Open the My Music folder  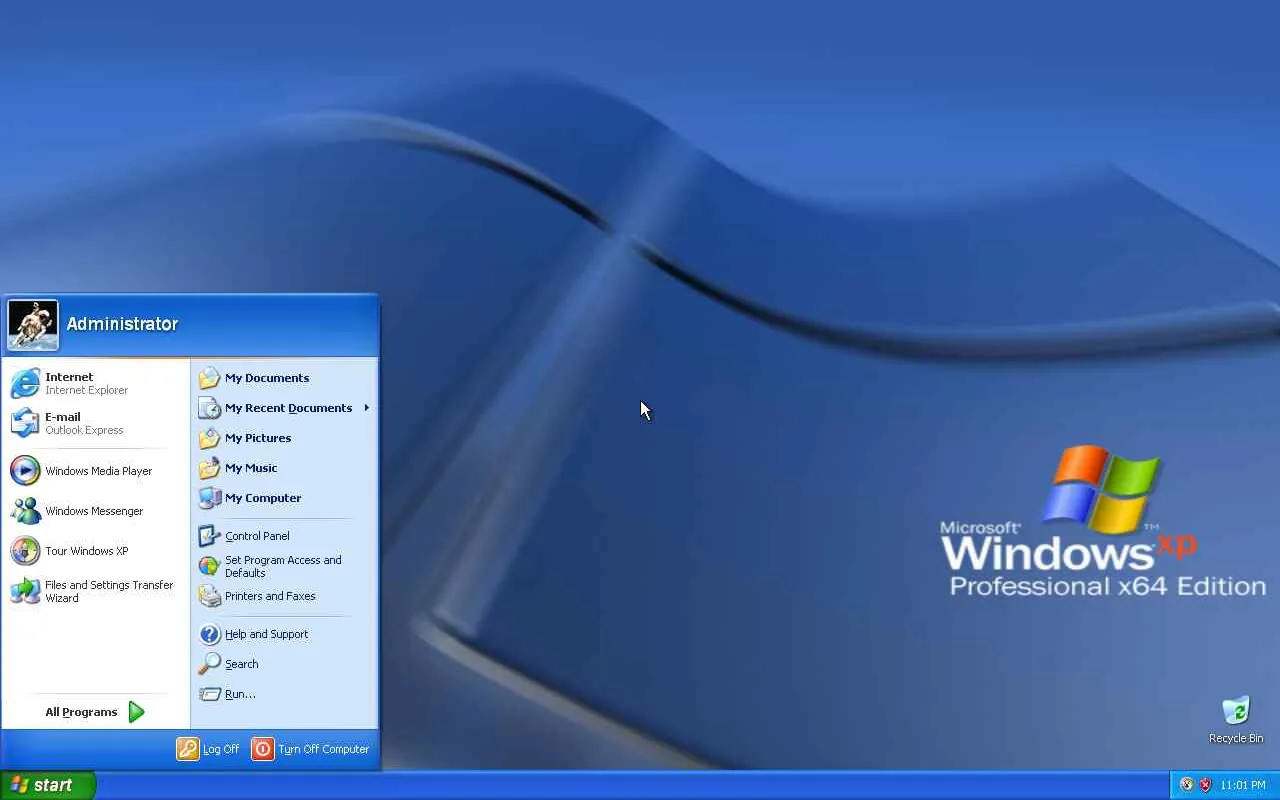tap(284, 468)
